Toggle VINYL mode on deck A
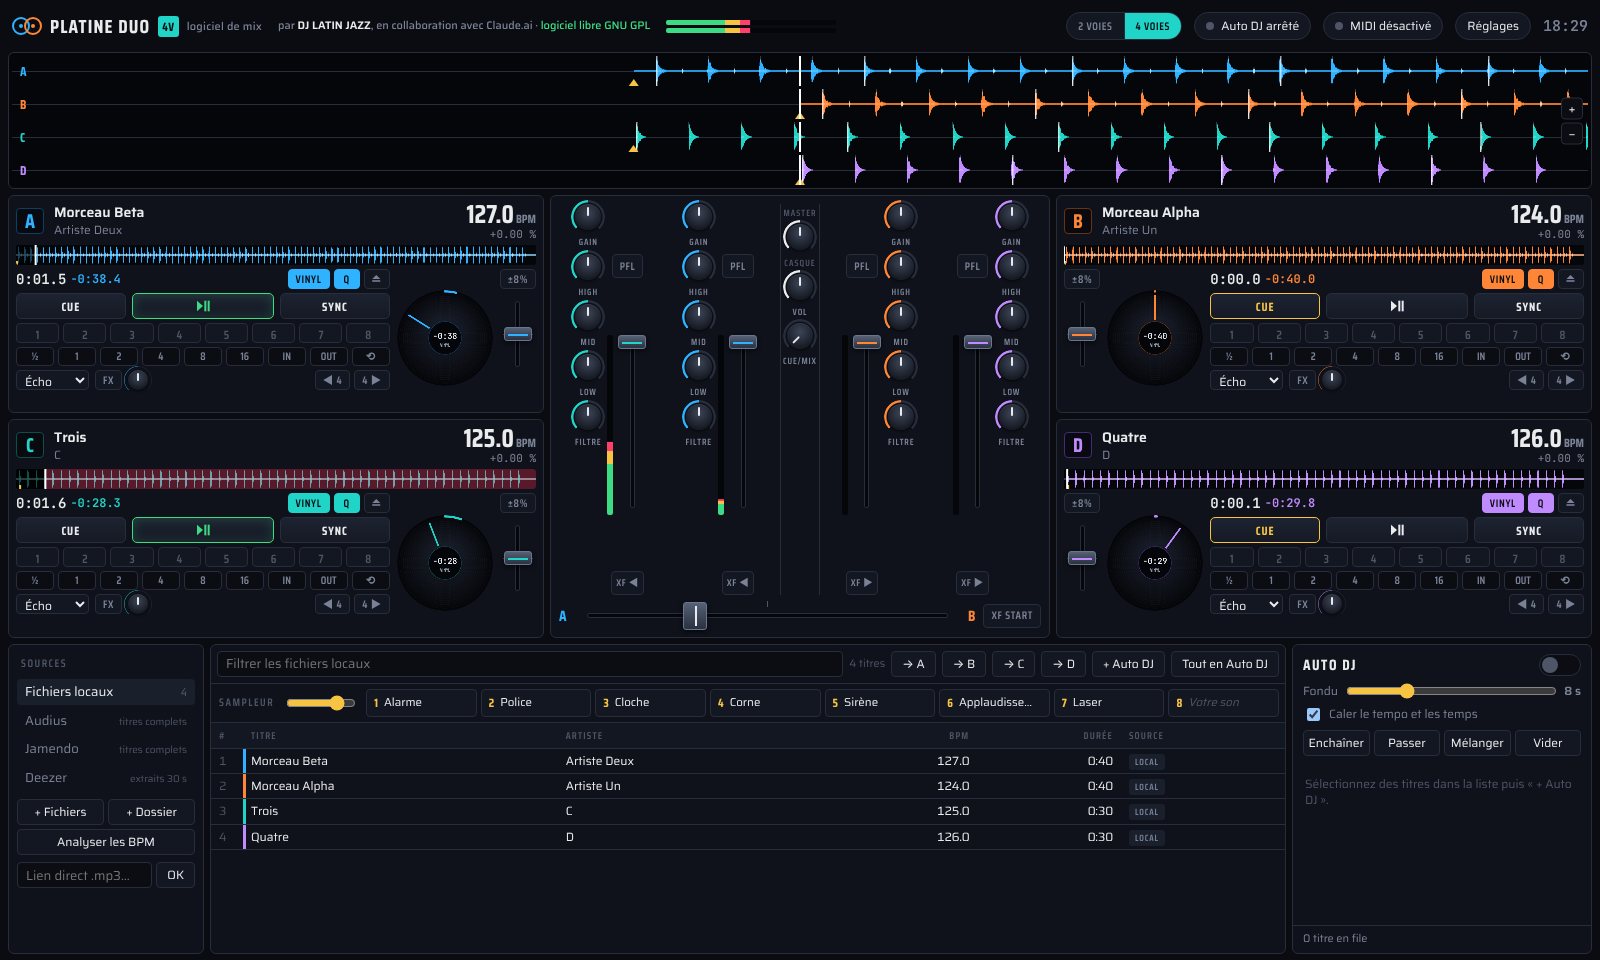The width and height of the screenshot is (1600, 960). (x=309, y=279)
